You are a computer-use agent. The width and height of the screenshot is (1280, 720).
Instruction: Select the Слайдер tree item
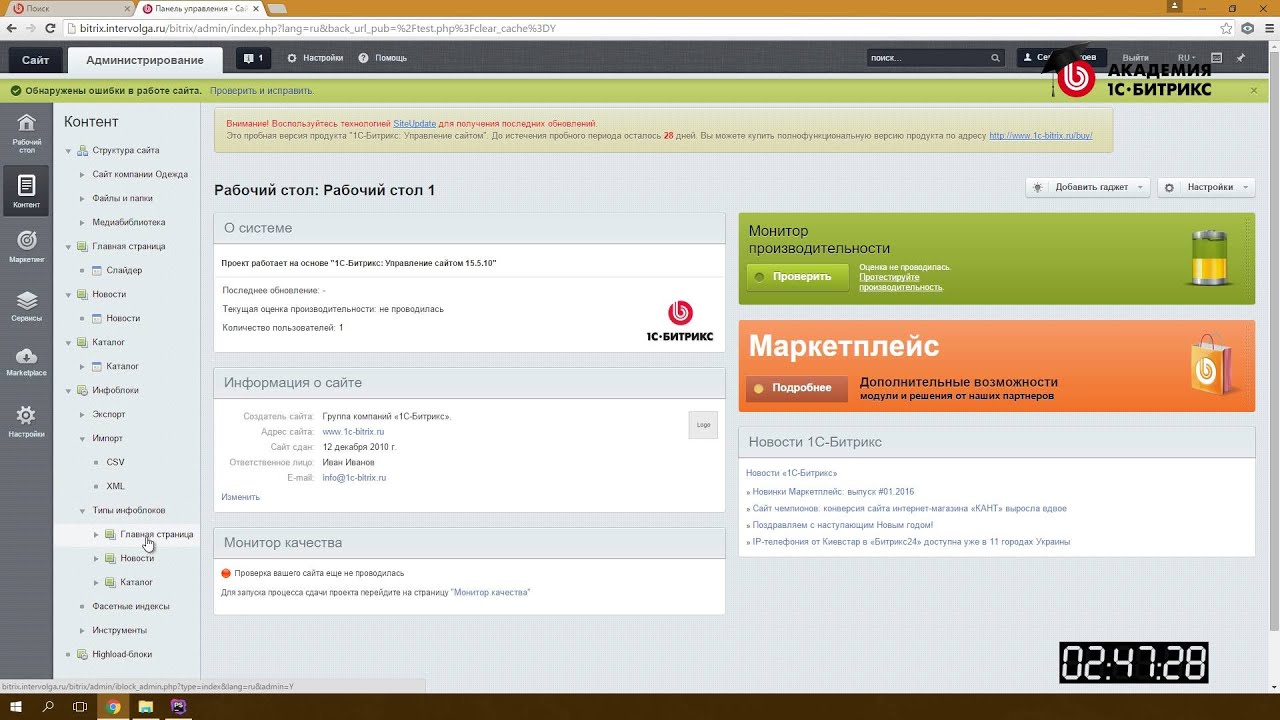point(125,270)
